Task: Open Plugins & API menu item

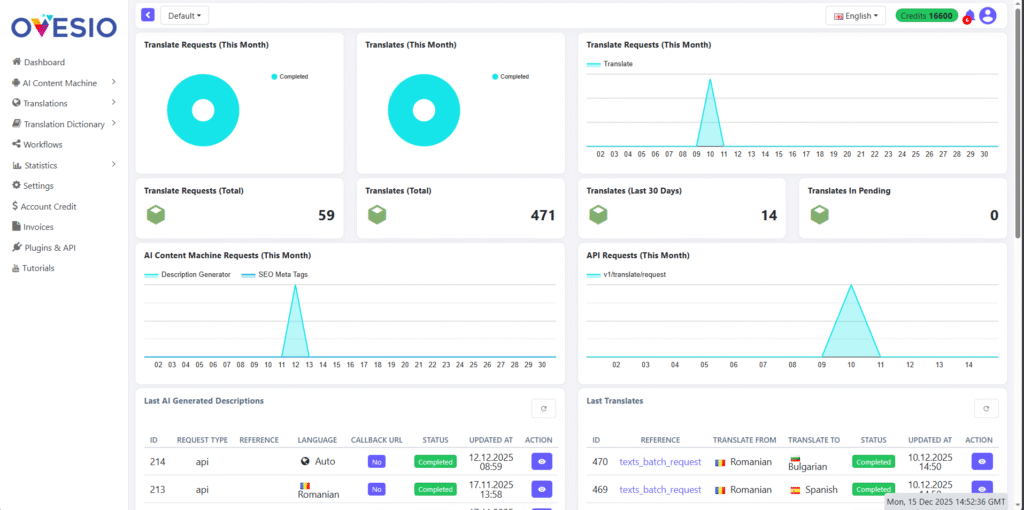Action: (55, 248)
